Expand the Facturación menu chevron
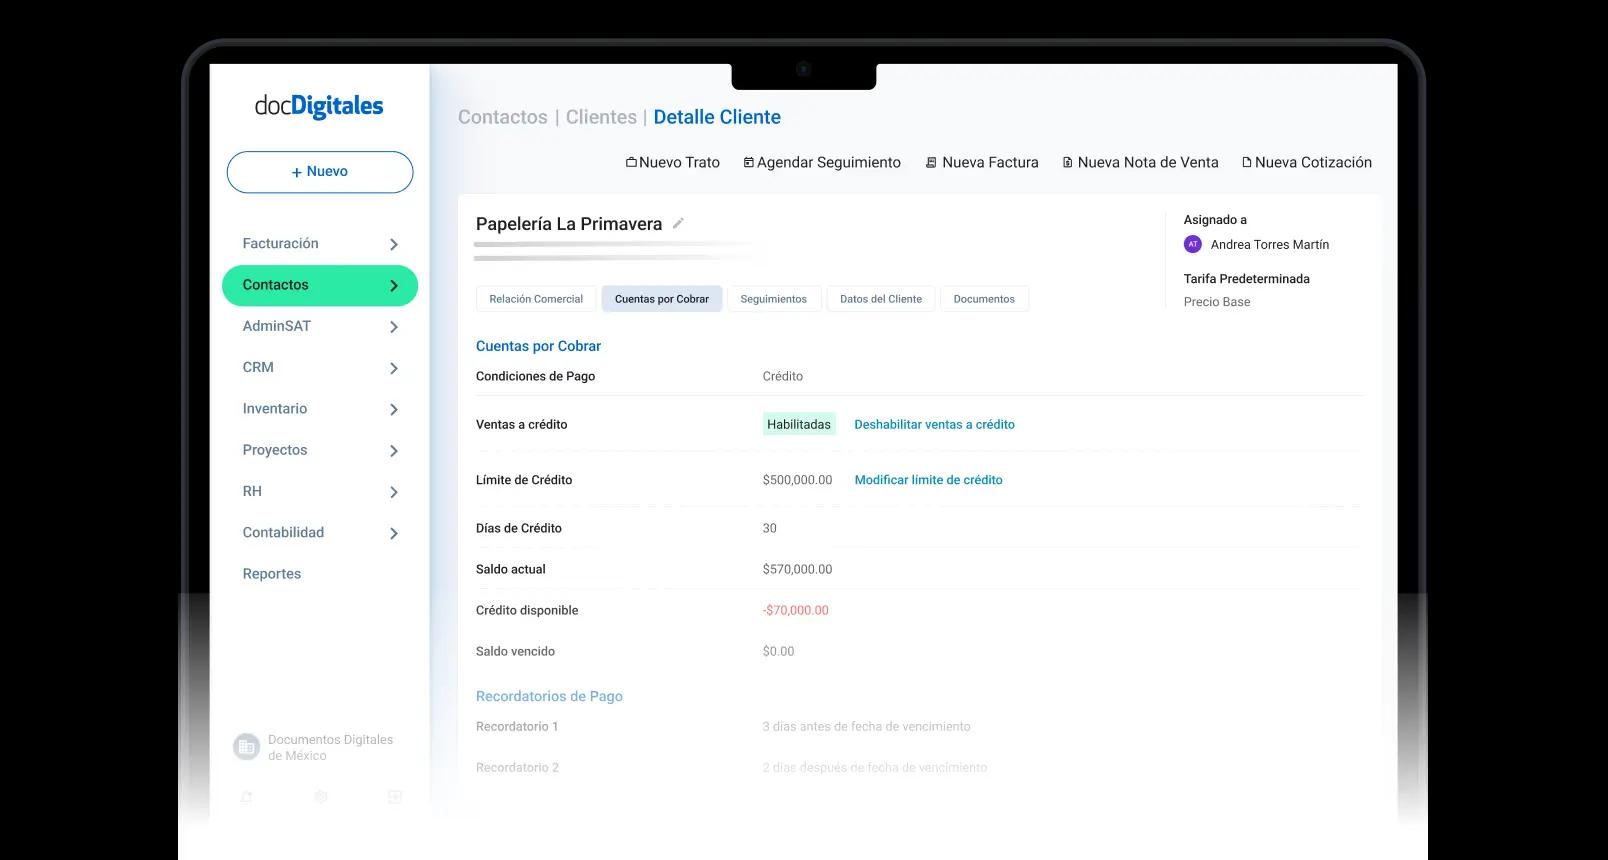The image size is (1608, 860). [394, 244]
